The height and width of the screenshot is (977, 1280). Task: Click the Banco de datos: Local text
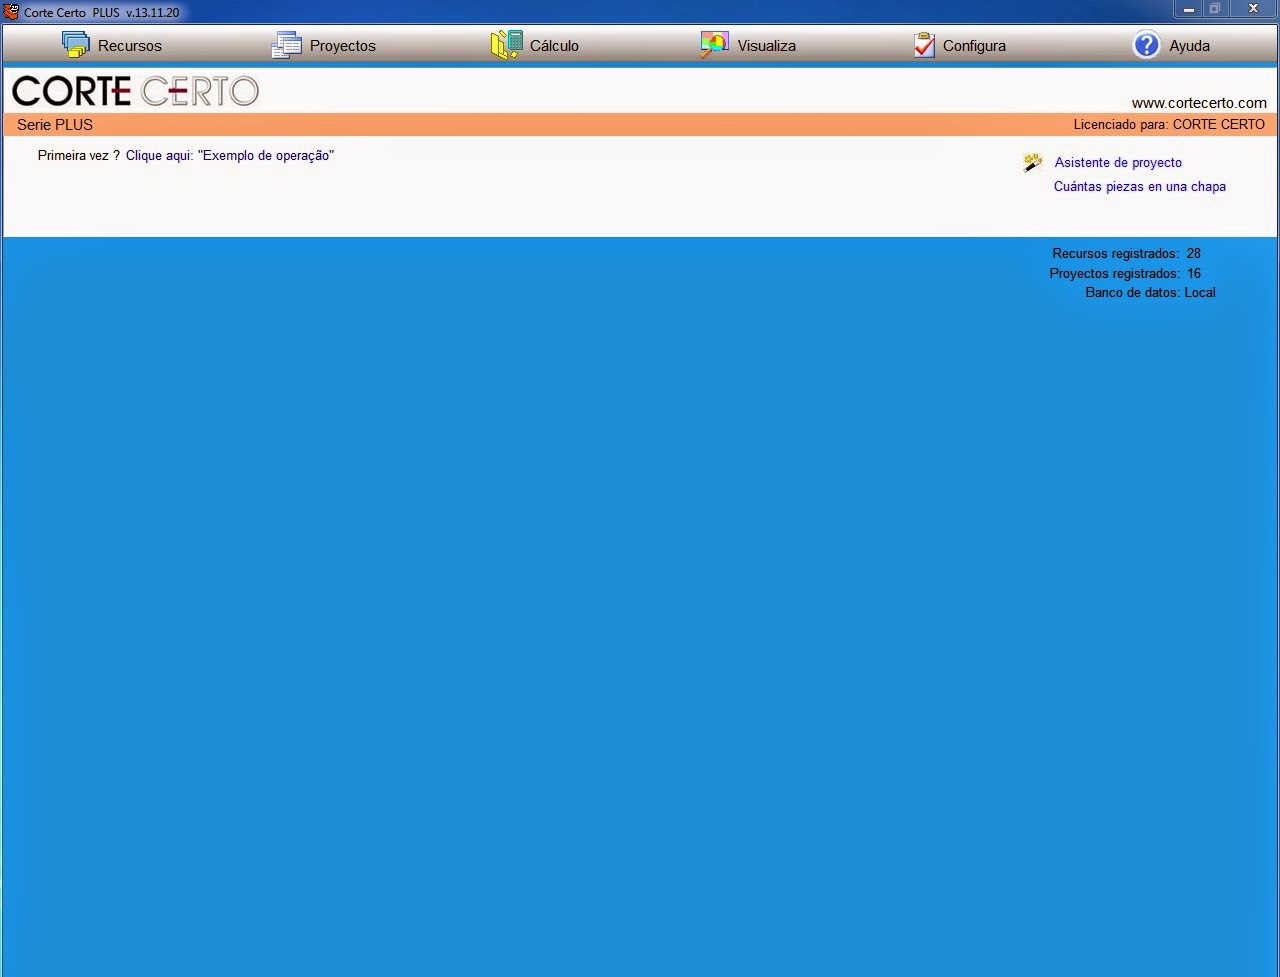pos(1150,293)
